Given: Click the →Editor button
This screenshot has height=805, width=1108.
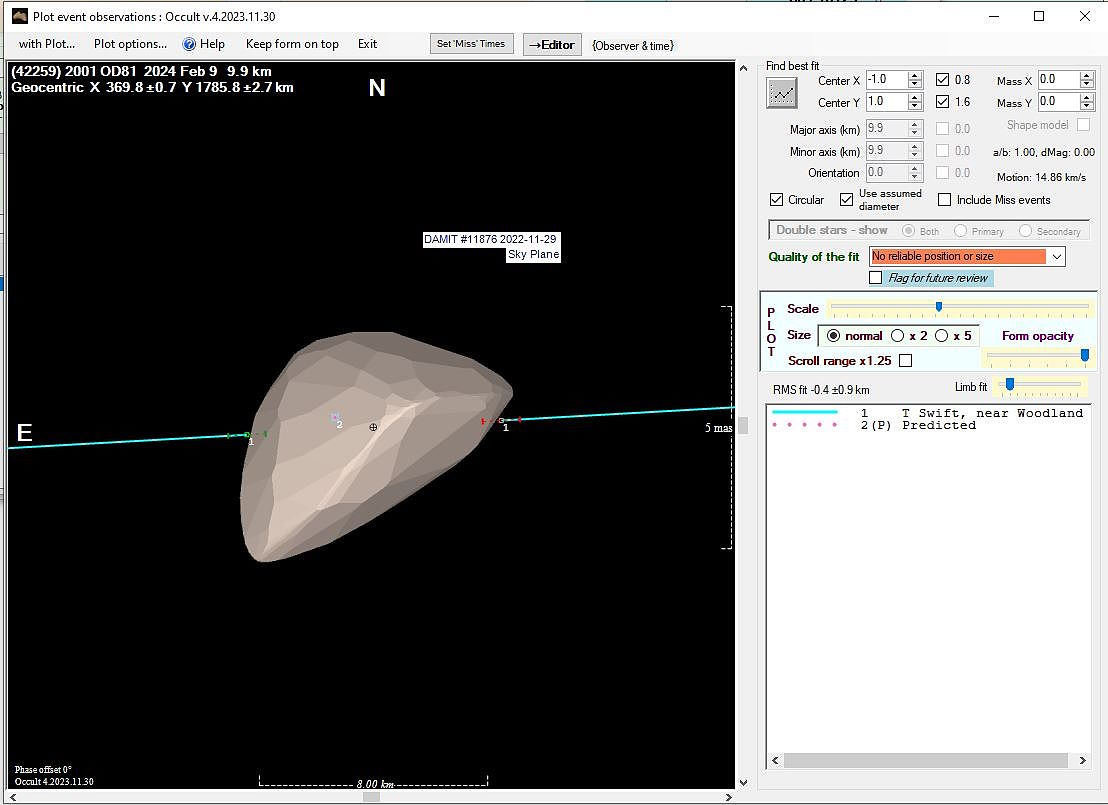Looking at the screenshot, I should [x=552, y=45].
